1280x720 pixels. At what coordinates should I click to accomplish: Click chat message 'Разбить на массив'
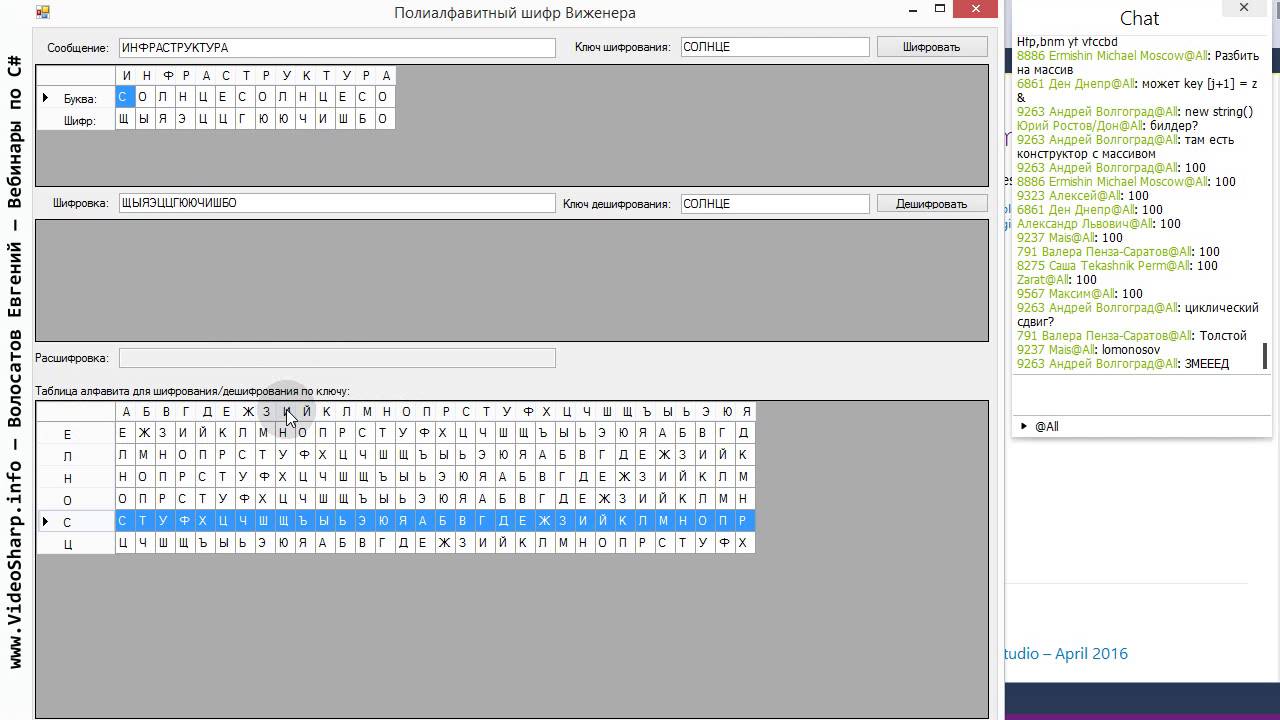(x=1138, y=63)
